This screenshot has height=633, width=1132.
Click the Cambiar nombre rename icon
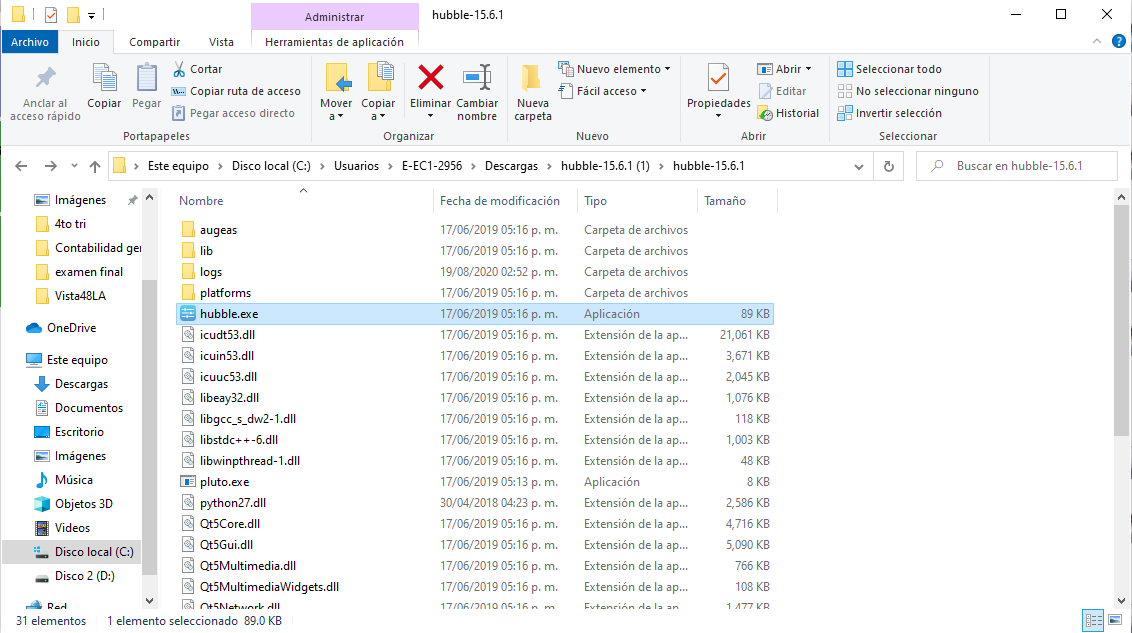(477, 78)
